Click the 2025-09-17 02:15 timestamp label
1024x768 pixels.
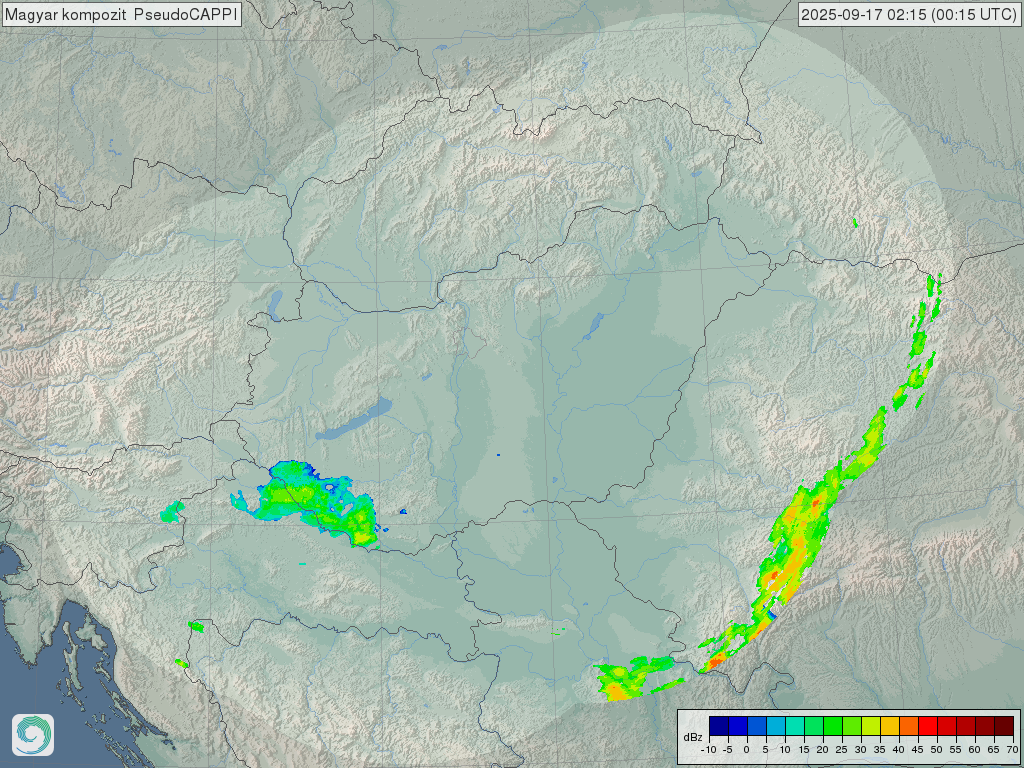pyautogui.click(x=909, y=14)
